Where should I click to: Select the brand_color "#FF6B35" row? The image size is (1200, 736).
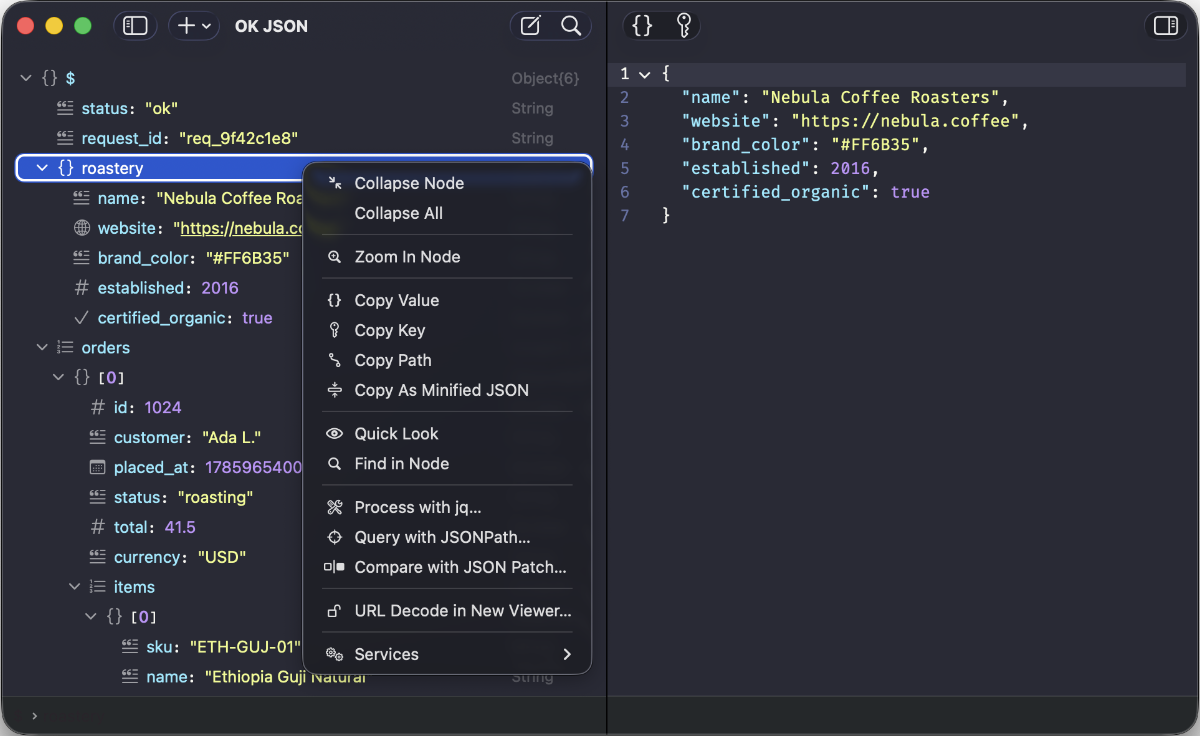160,258
